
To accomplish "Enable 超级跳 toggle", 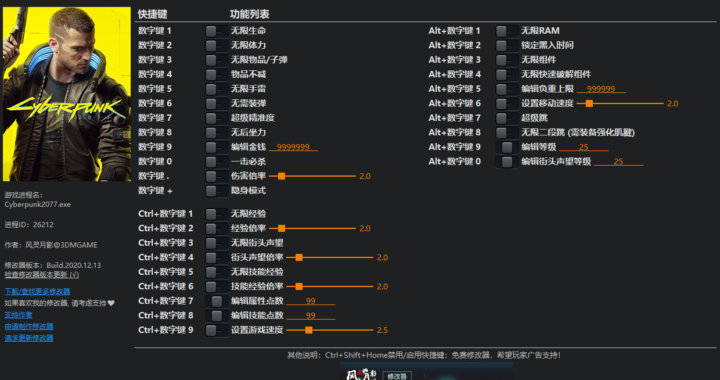I will 507,118.
